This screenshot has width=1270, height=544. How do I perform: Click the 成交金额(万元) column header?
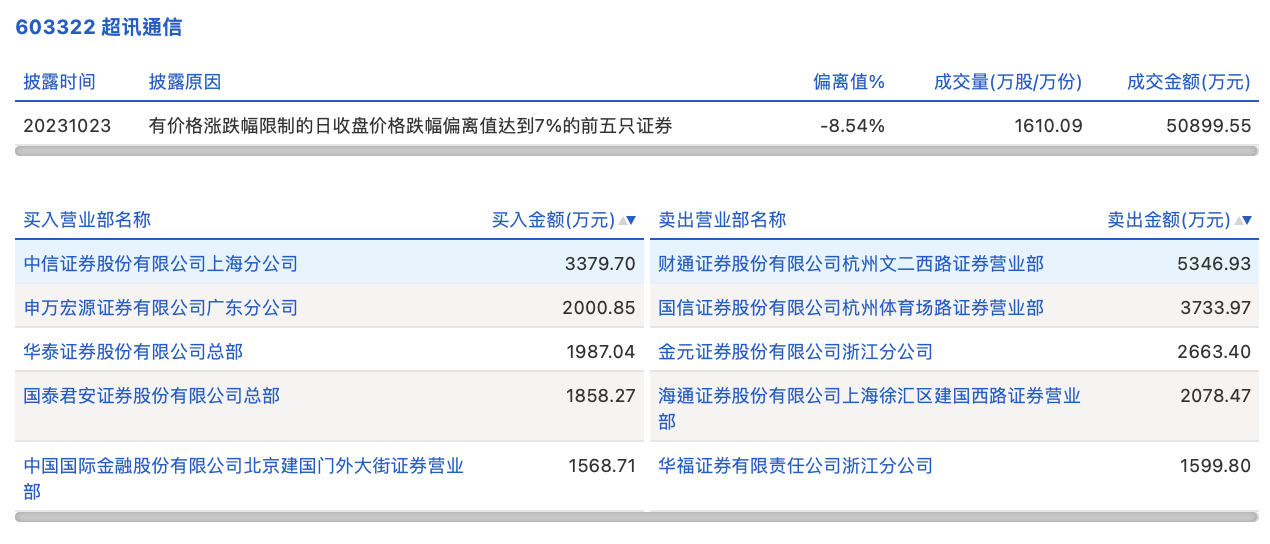pyautogui.click(x=1188, y=82)
